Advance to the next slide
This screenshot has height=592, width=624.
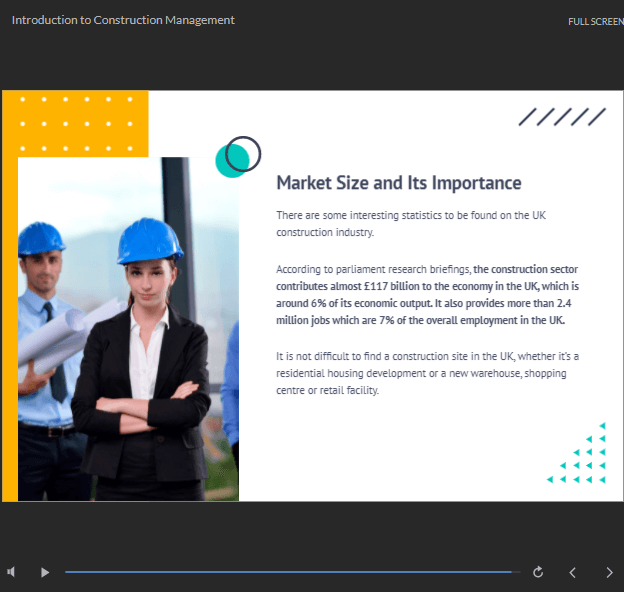[609, 573]
